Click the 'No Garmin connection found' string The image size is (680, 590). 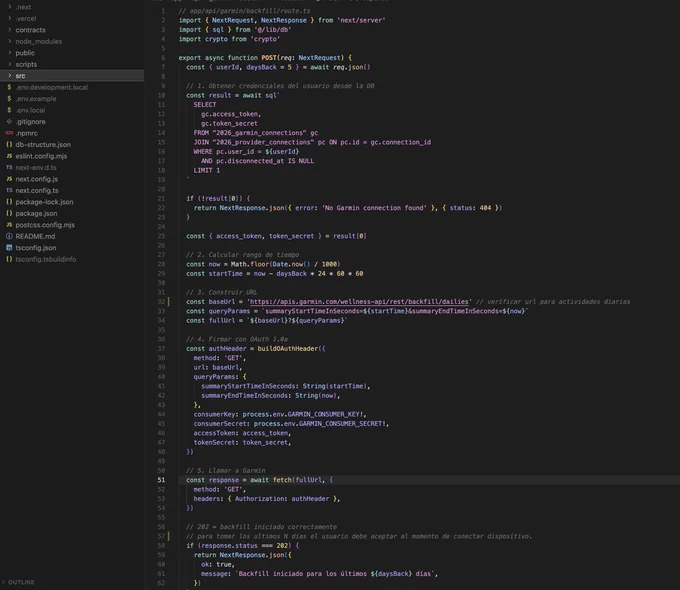(x=374, y=208)
